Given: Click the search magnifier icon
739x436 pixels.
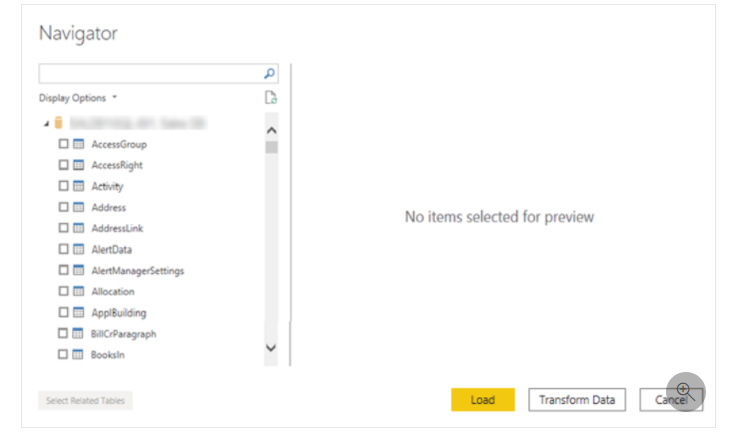Looking at the screenshot, I should coord(269,74).
